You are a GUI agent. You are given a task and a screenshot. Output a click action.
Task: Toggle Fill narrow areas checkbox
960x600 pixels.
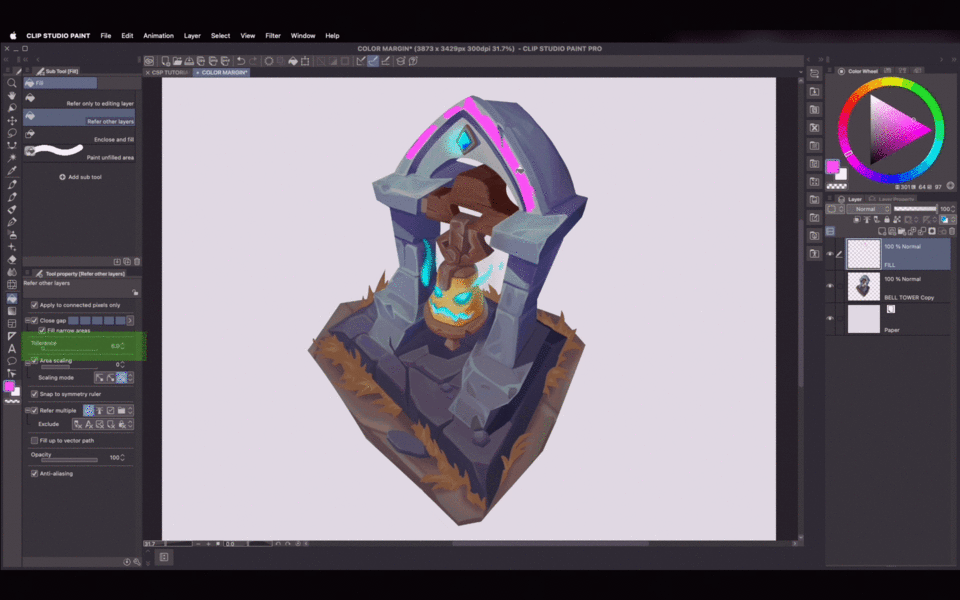pos(42,331)
